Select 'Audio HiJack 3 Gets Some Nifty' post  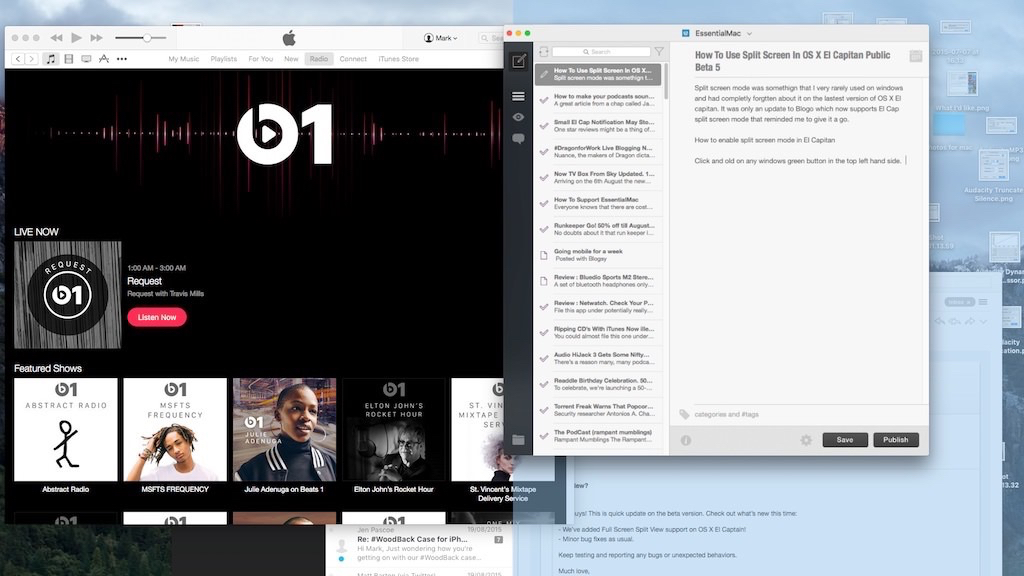pyautogui.click(x=598, y=359)
